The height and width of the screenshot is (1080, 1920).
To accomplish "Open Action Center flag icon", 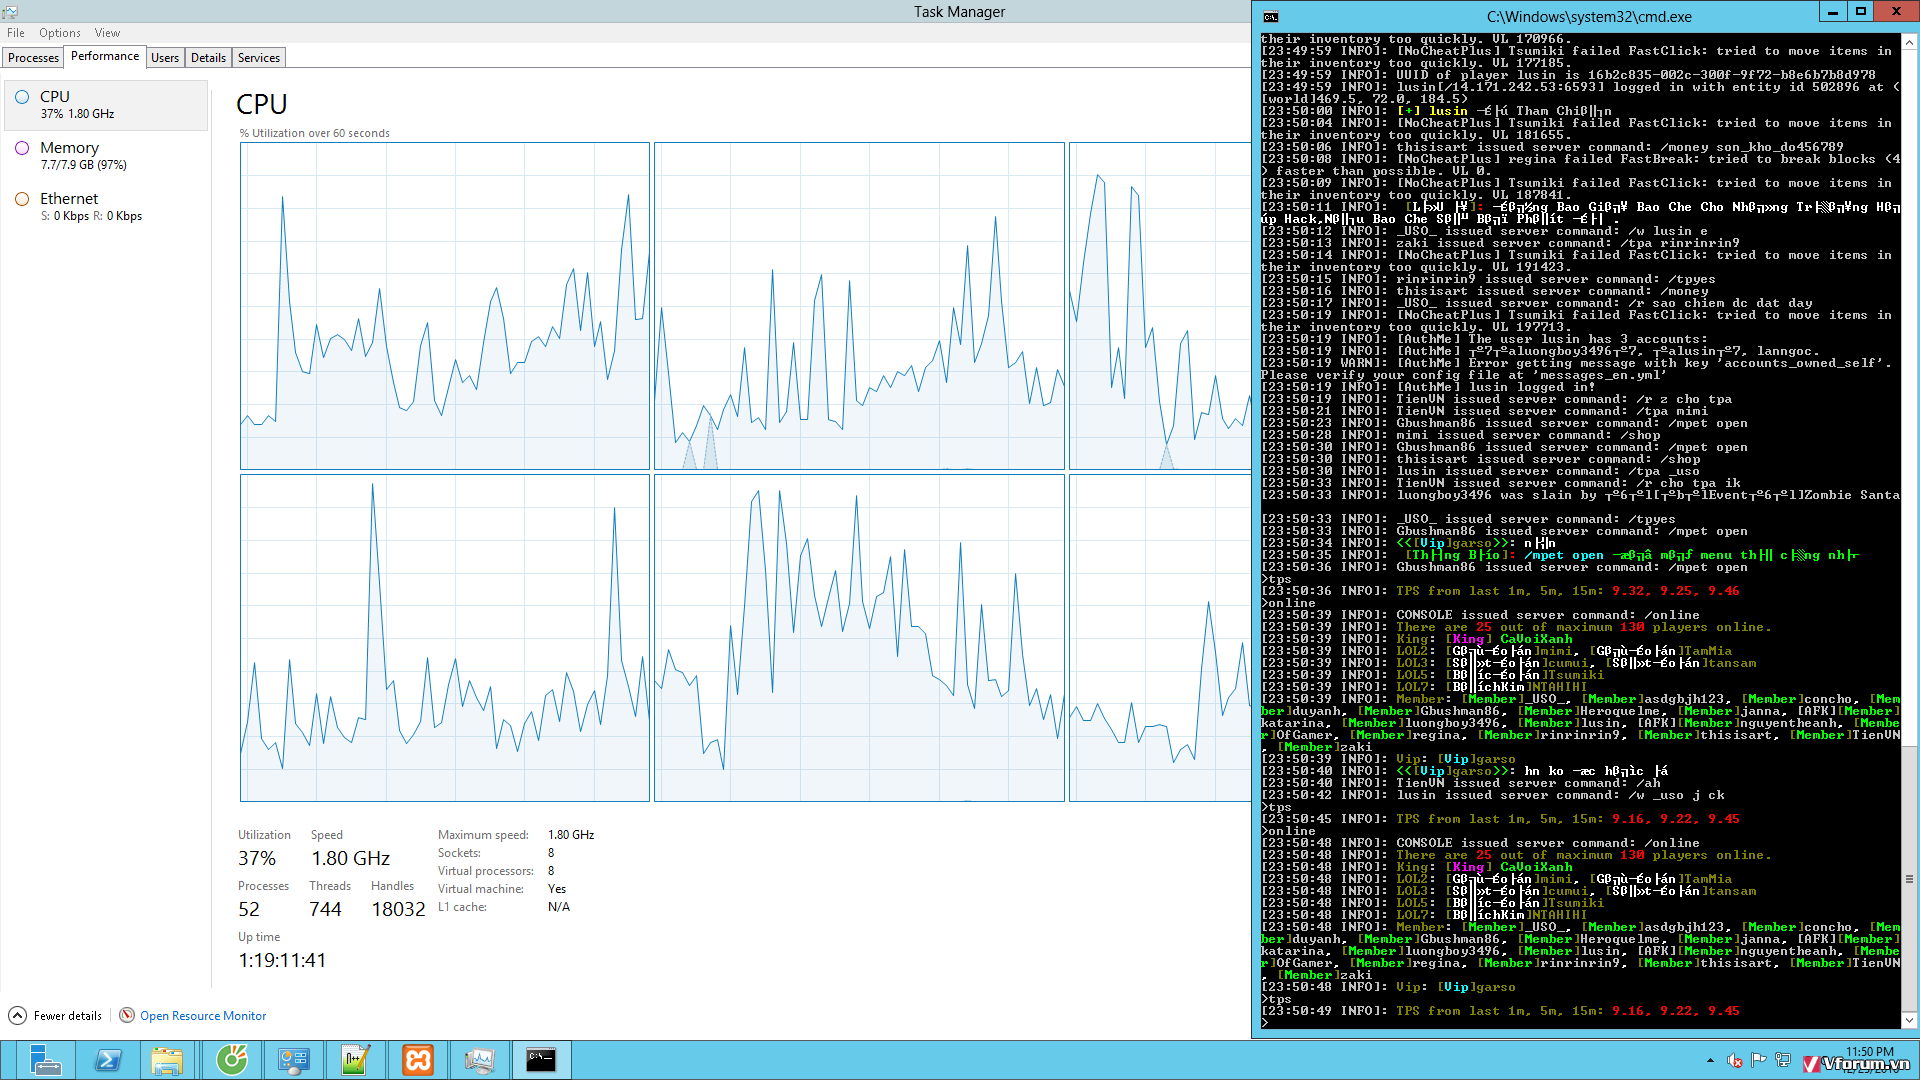I will [x=1759, y=1060].
